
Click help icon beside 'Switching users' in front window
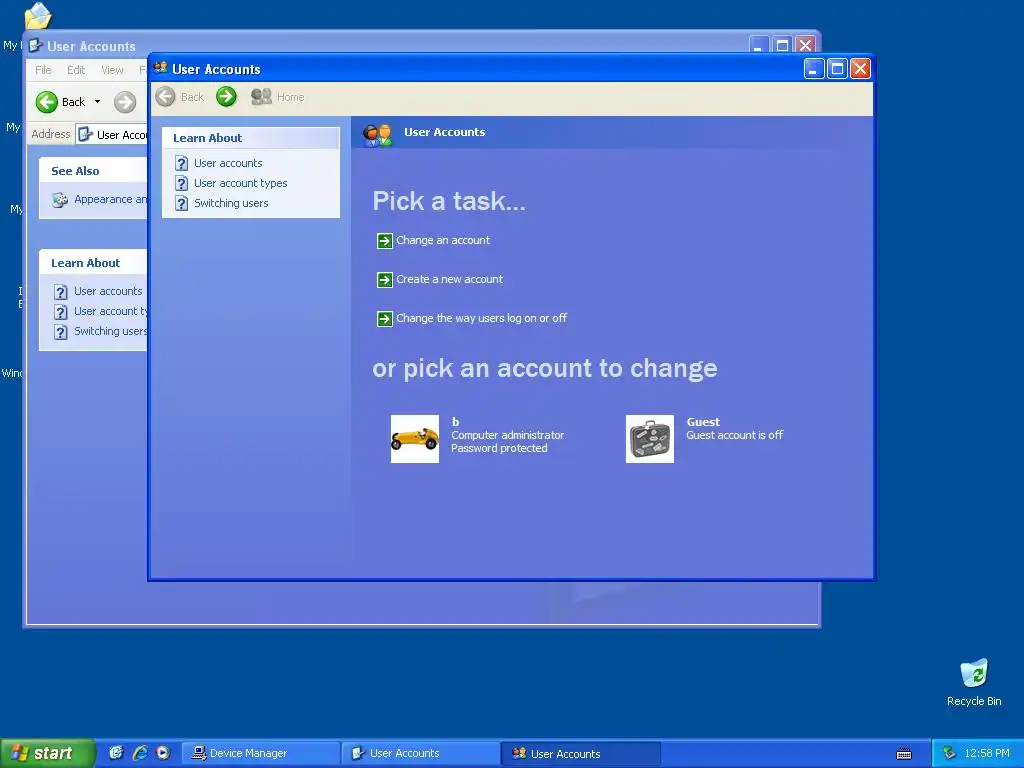pyautogui.click(x=182, y=204)
